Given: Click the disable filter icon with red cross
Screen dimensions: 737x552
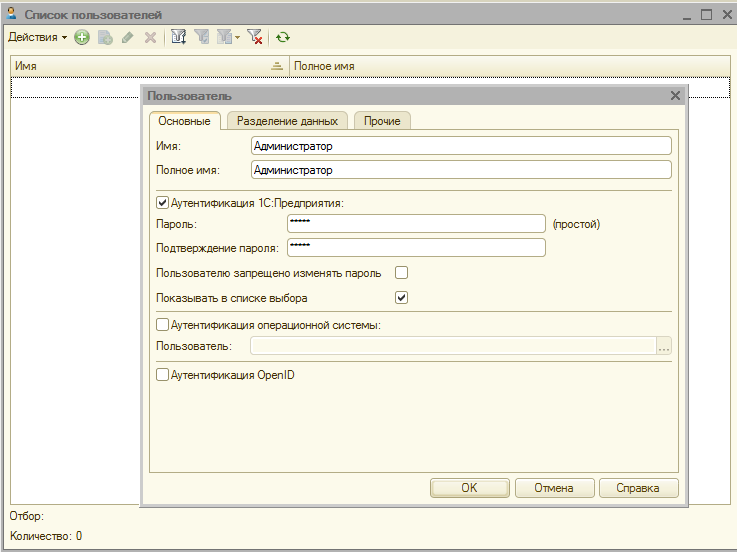Looking at the screenshot, I should (255, 37).
